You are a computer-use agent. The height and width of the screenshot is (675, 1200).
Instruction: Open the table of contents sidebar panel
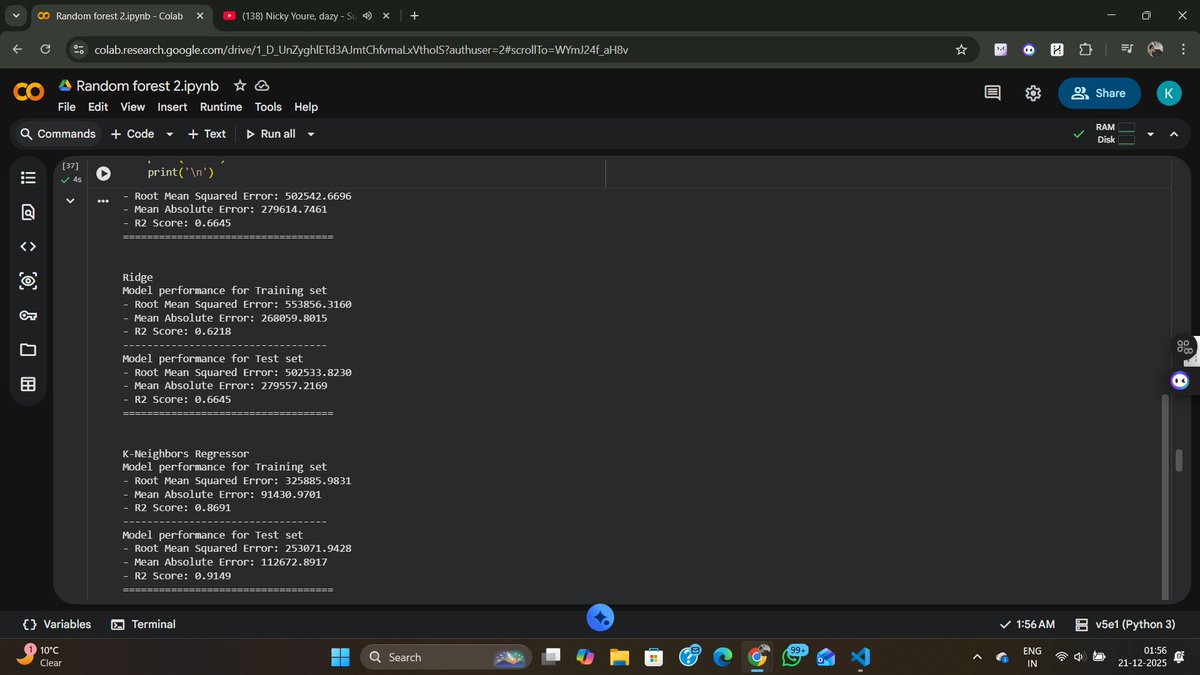[x=28, y=177]
